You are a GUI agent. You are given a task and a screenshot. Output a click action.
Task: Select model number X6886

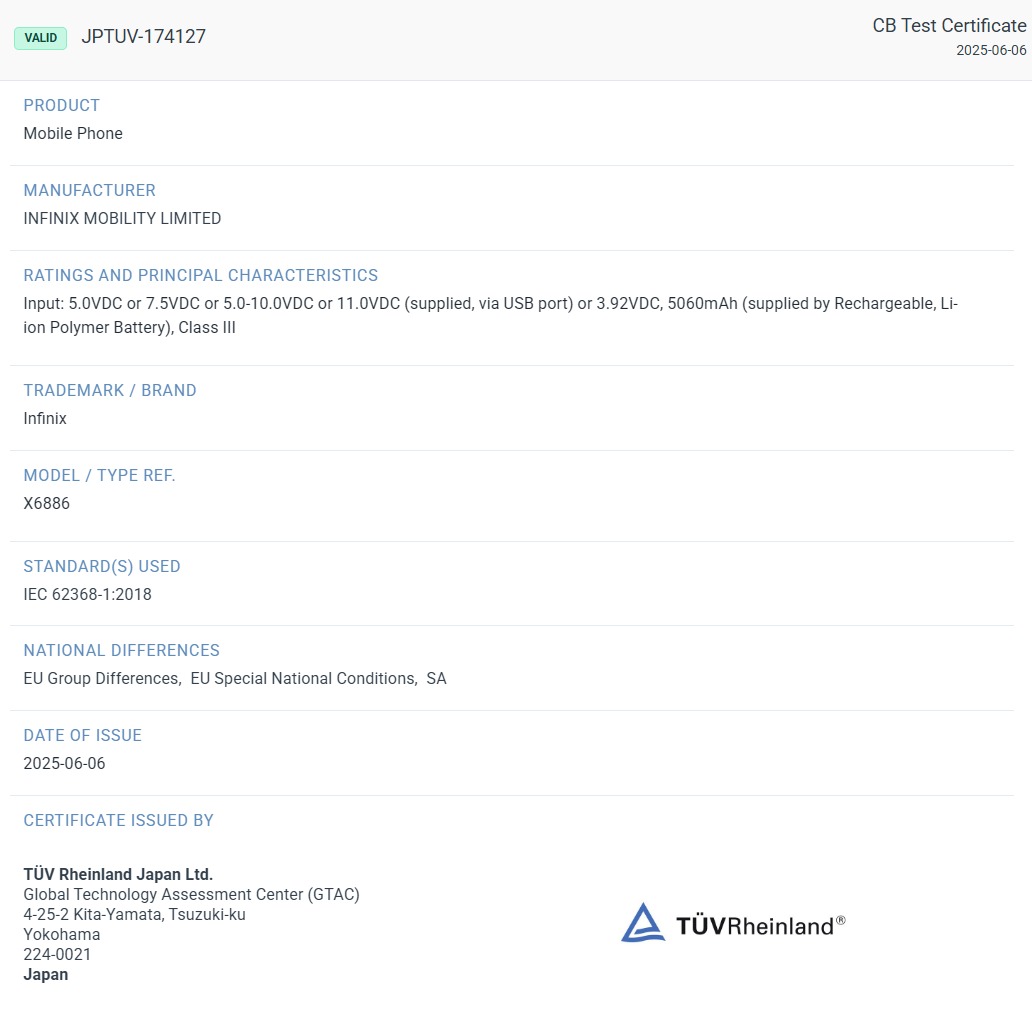click(x=46, y=503)
